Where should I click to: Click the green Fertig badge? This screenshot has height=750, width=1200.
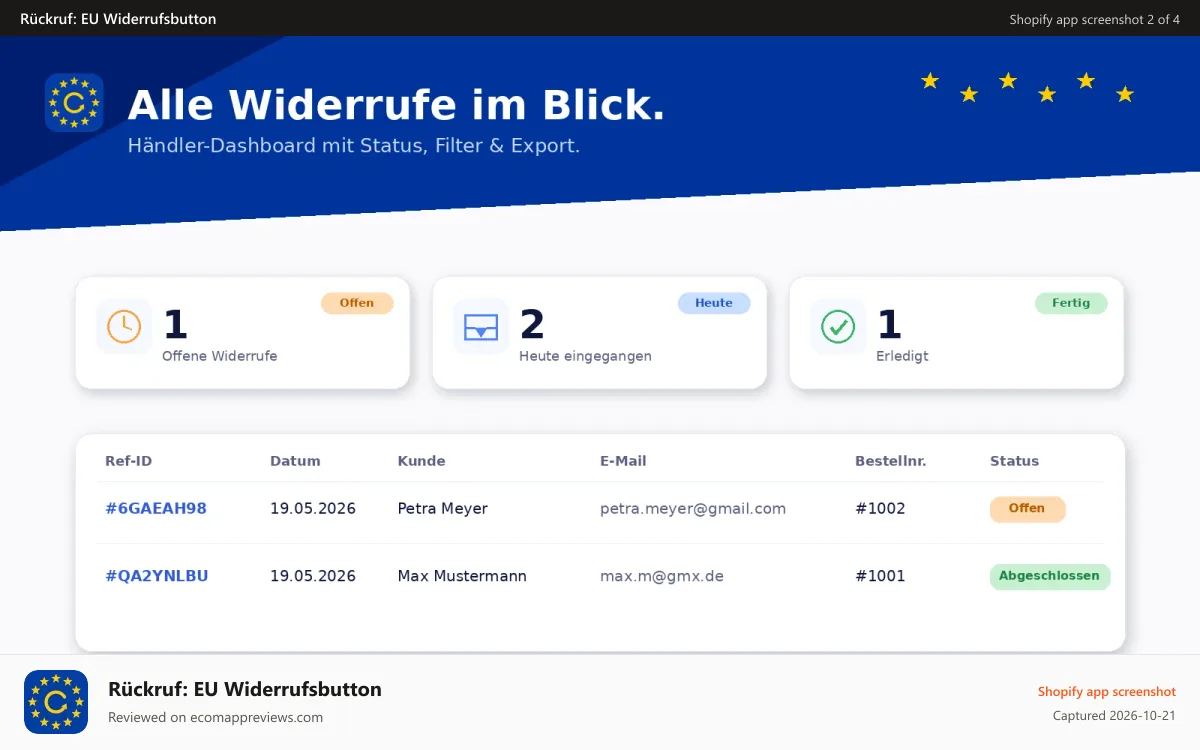point(1071,303)
